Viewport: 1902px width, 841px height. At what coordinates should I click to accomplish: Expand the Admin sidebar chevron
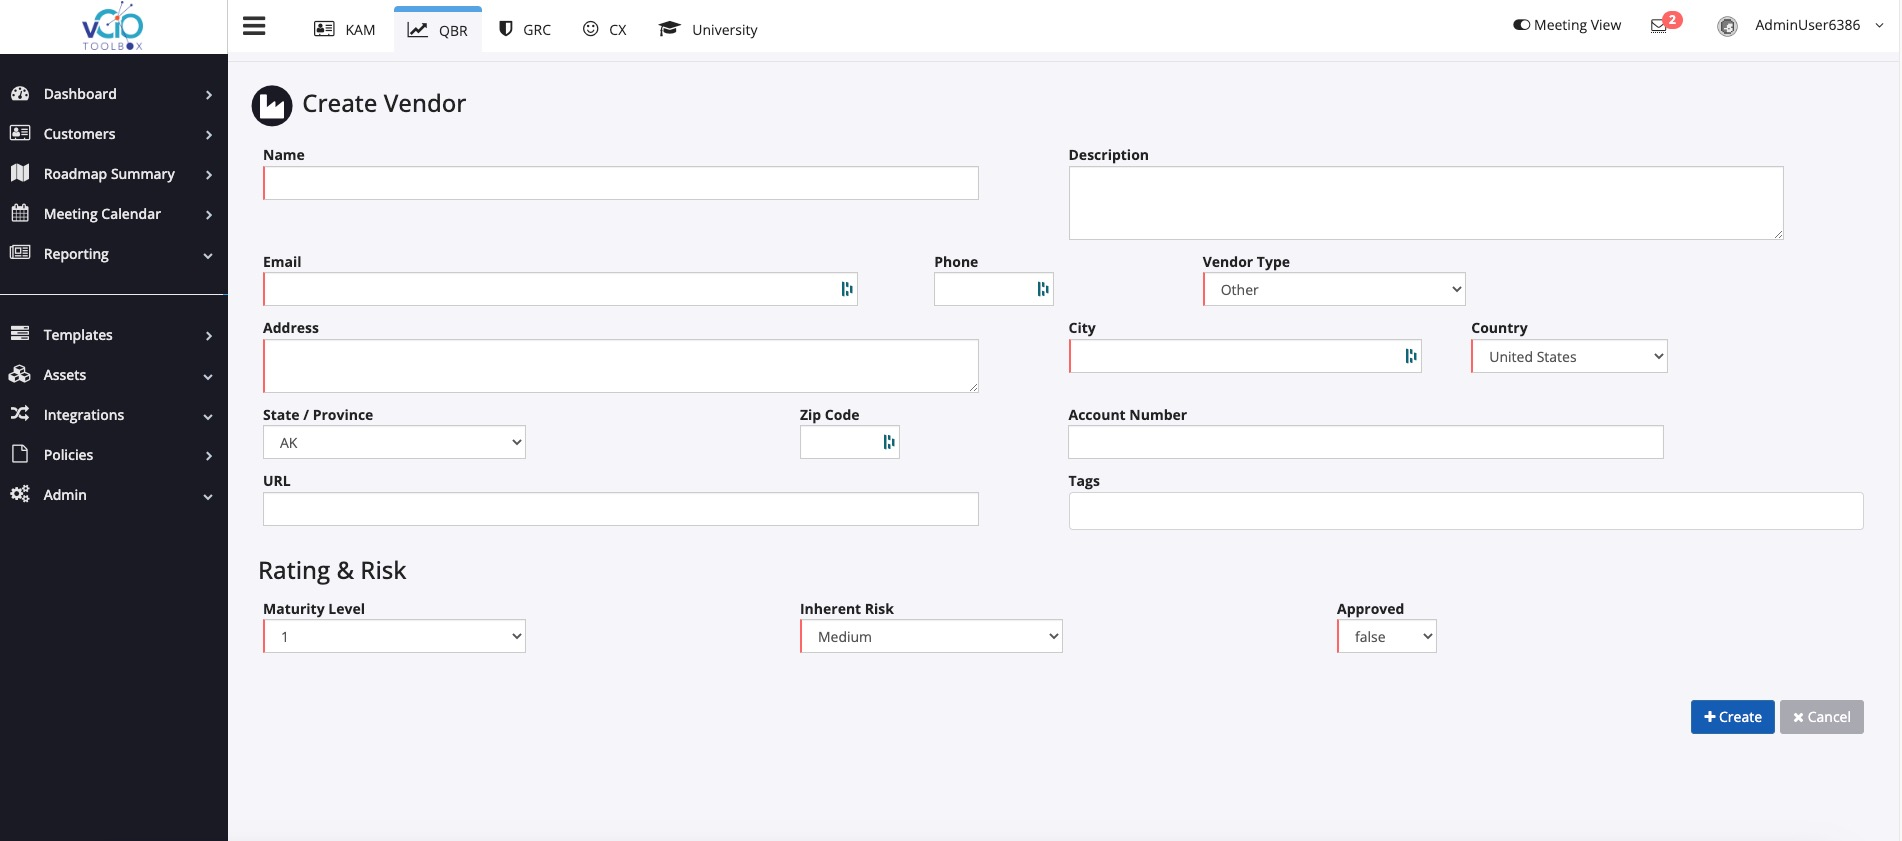(x=208, y=497)
